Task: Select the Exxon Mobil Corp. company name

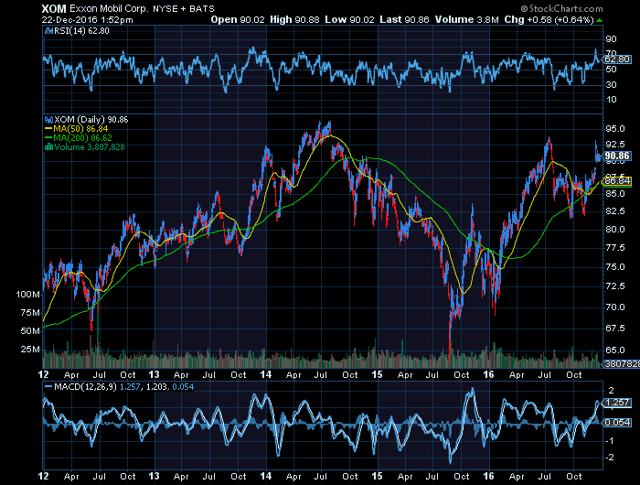Action: click(109, 9)
